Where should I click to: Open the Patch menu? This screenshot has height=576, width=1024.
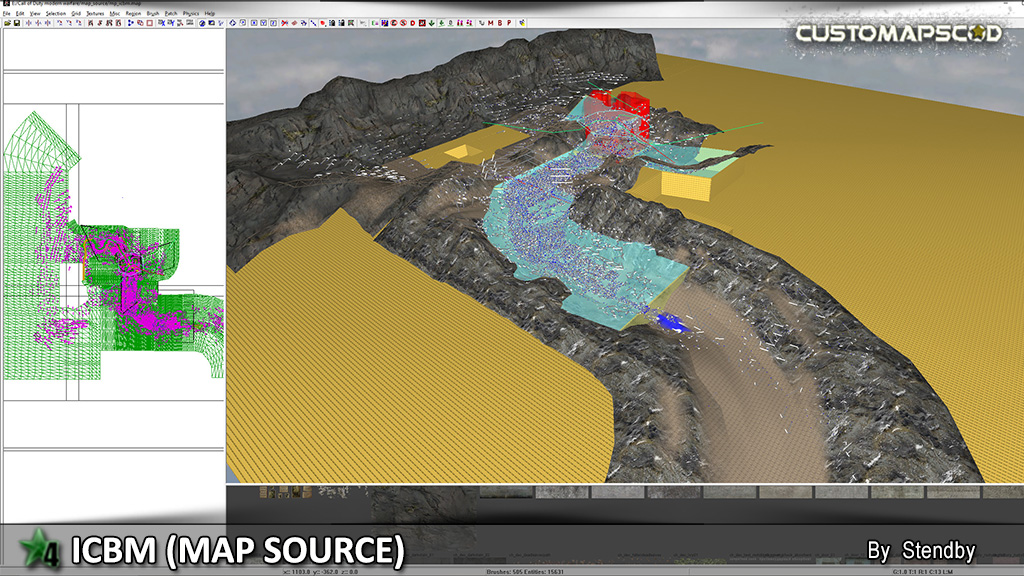171,13
